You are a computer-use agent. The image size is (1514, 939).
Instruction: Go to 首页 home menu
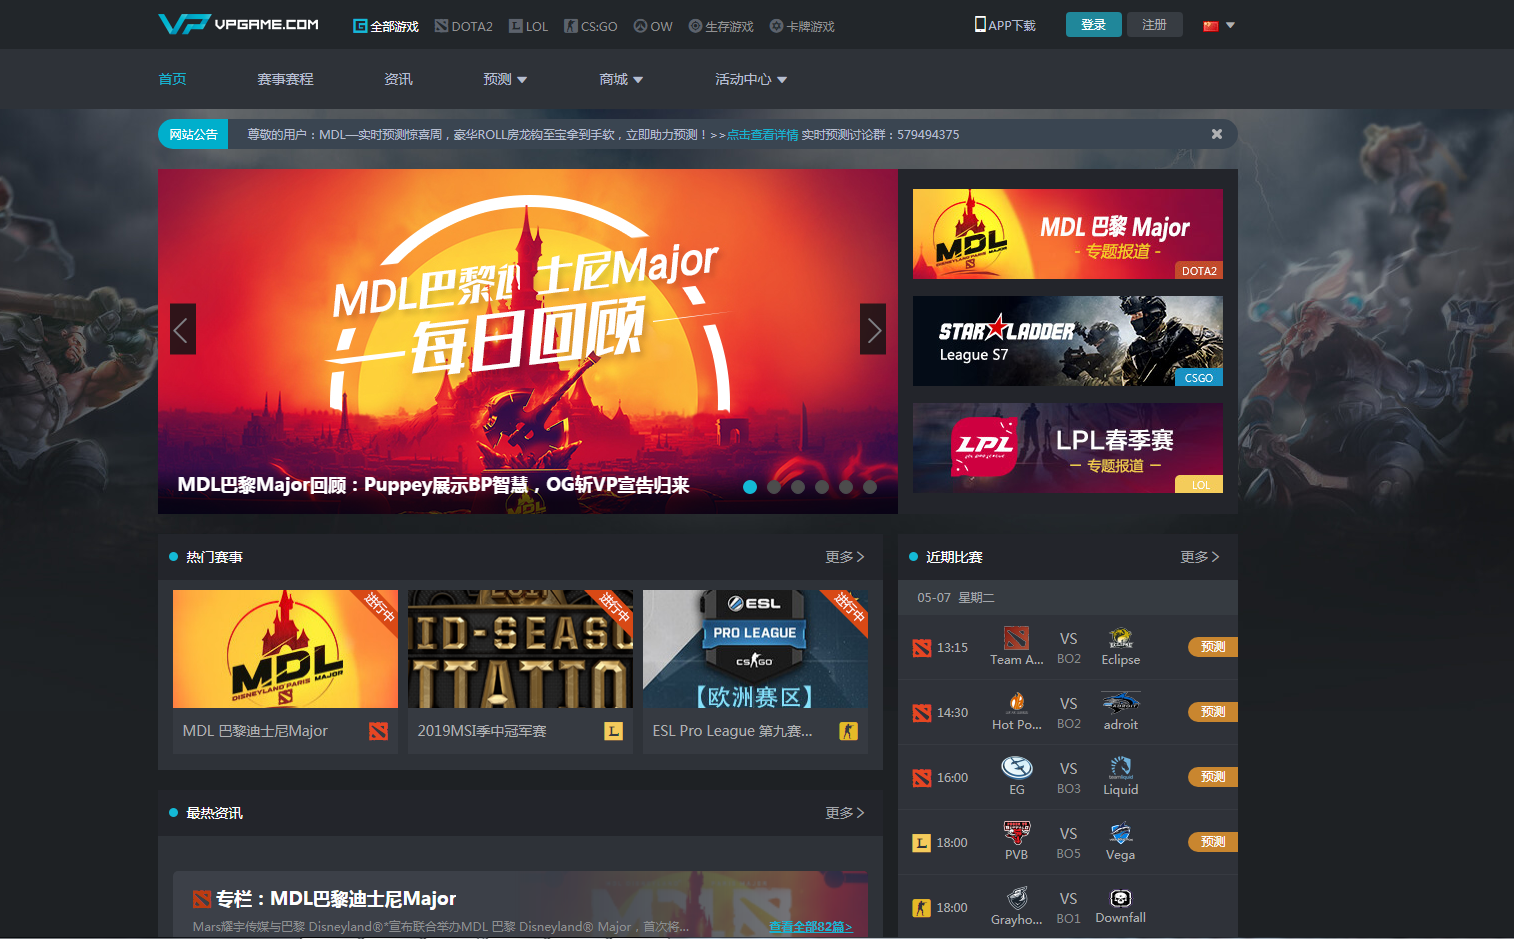(172, 79)
